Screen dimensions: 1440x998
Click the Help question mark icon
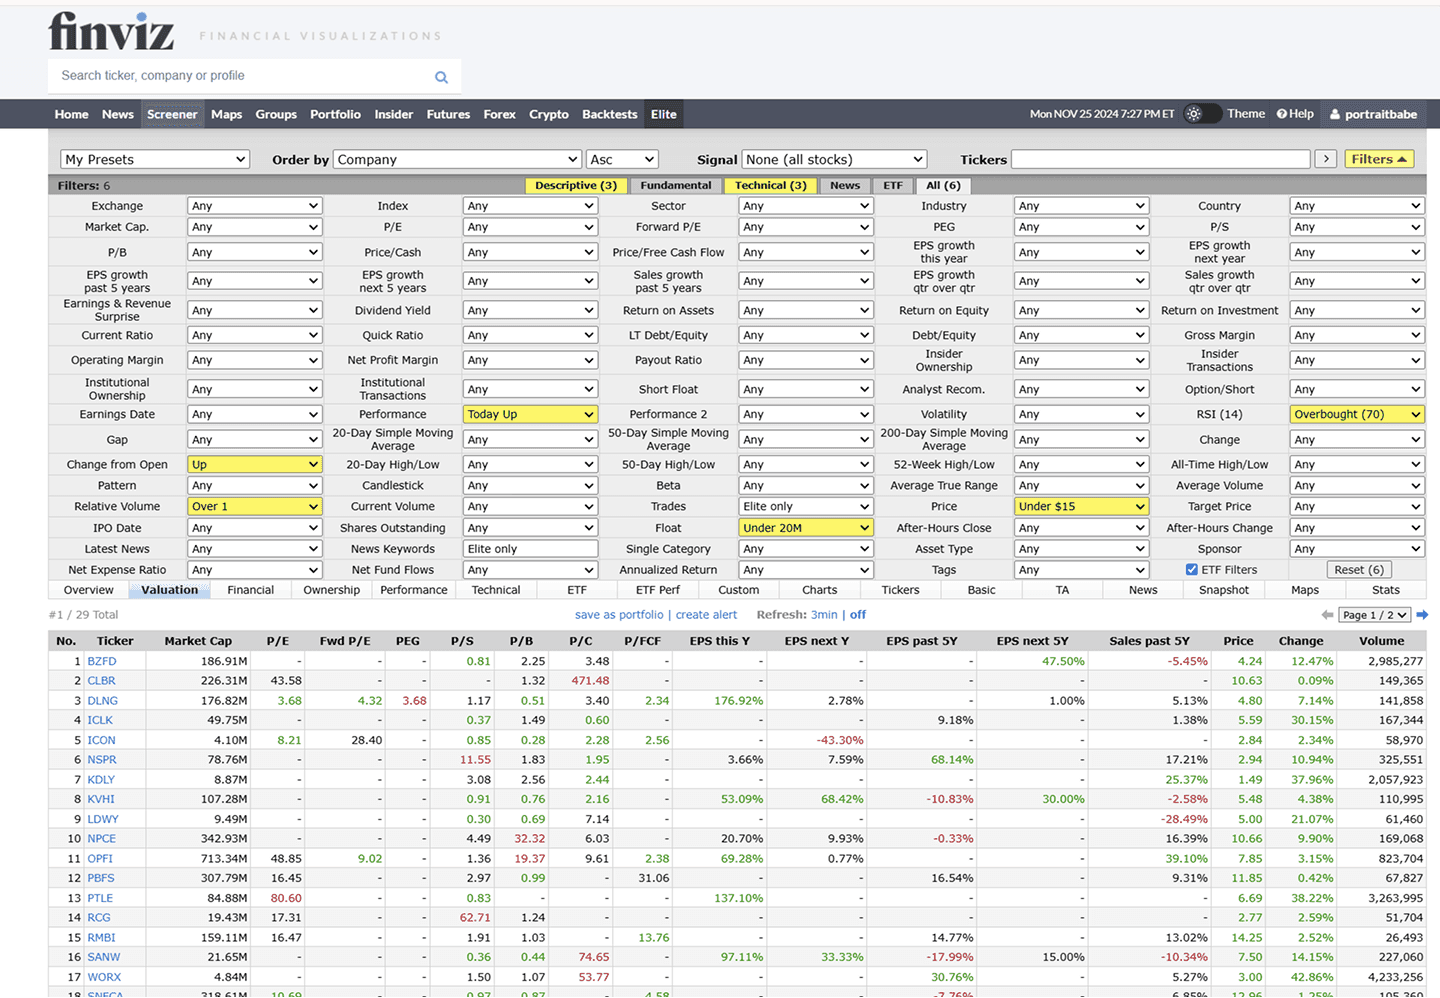[1282, 114]
